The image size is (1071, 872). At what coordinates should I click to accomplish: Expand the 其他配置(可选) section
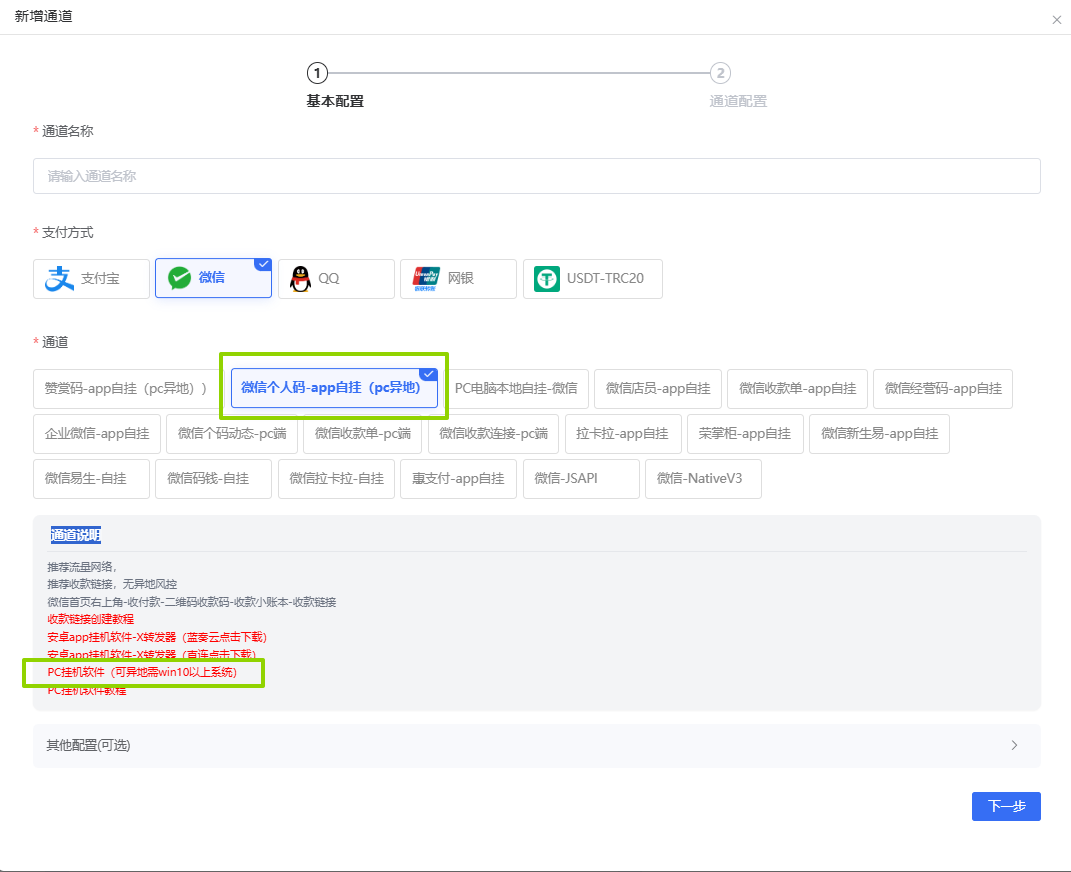pyautogui.click(x=537, y=746)
